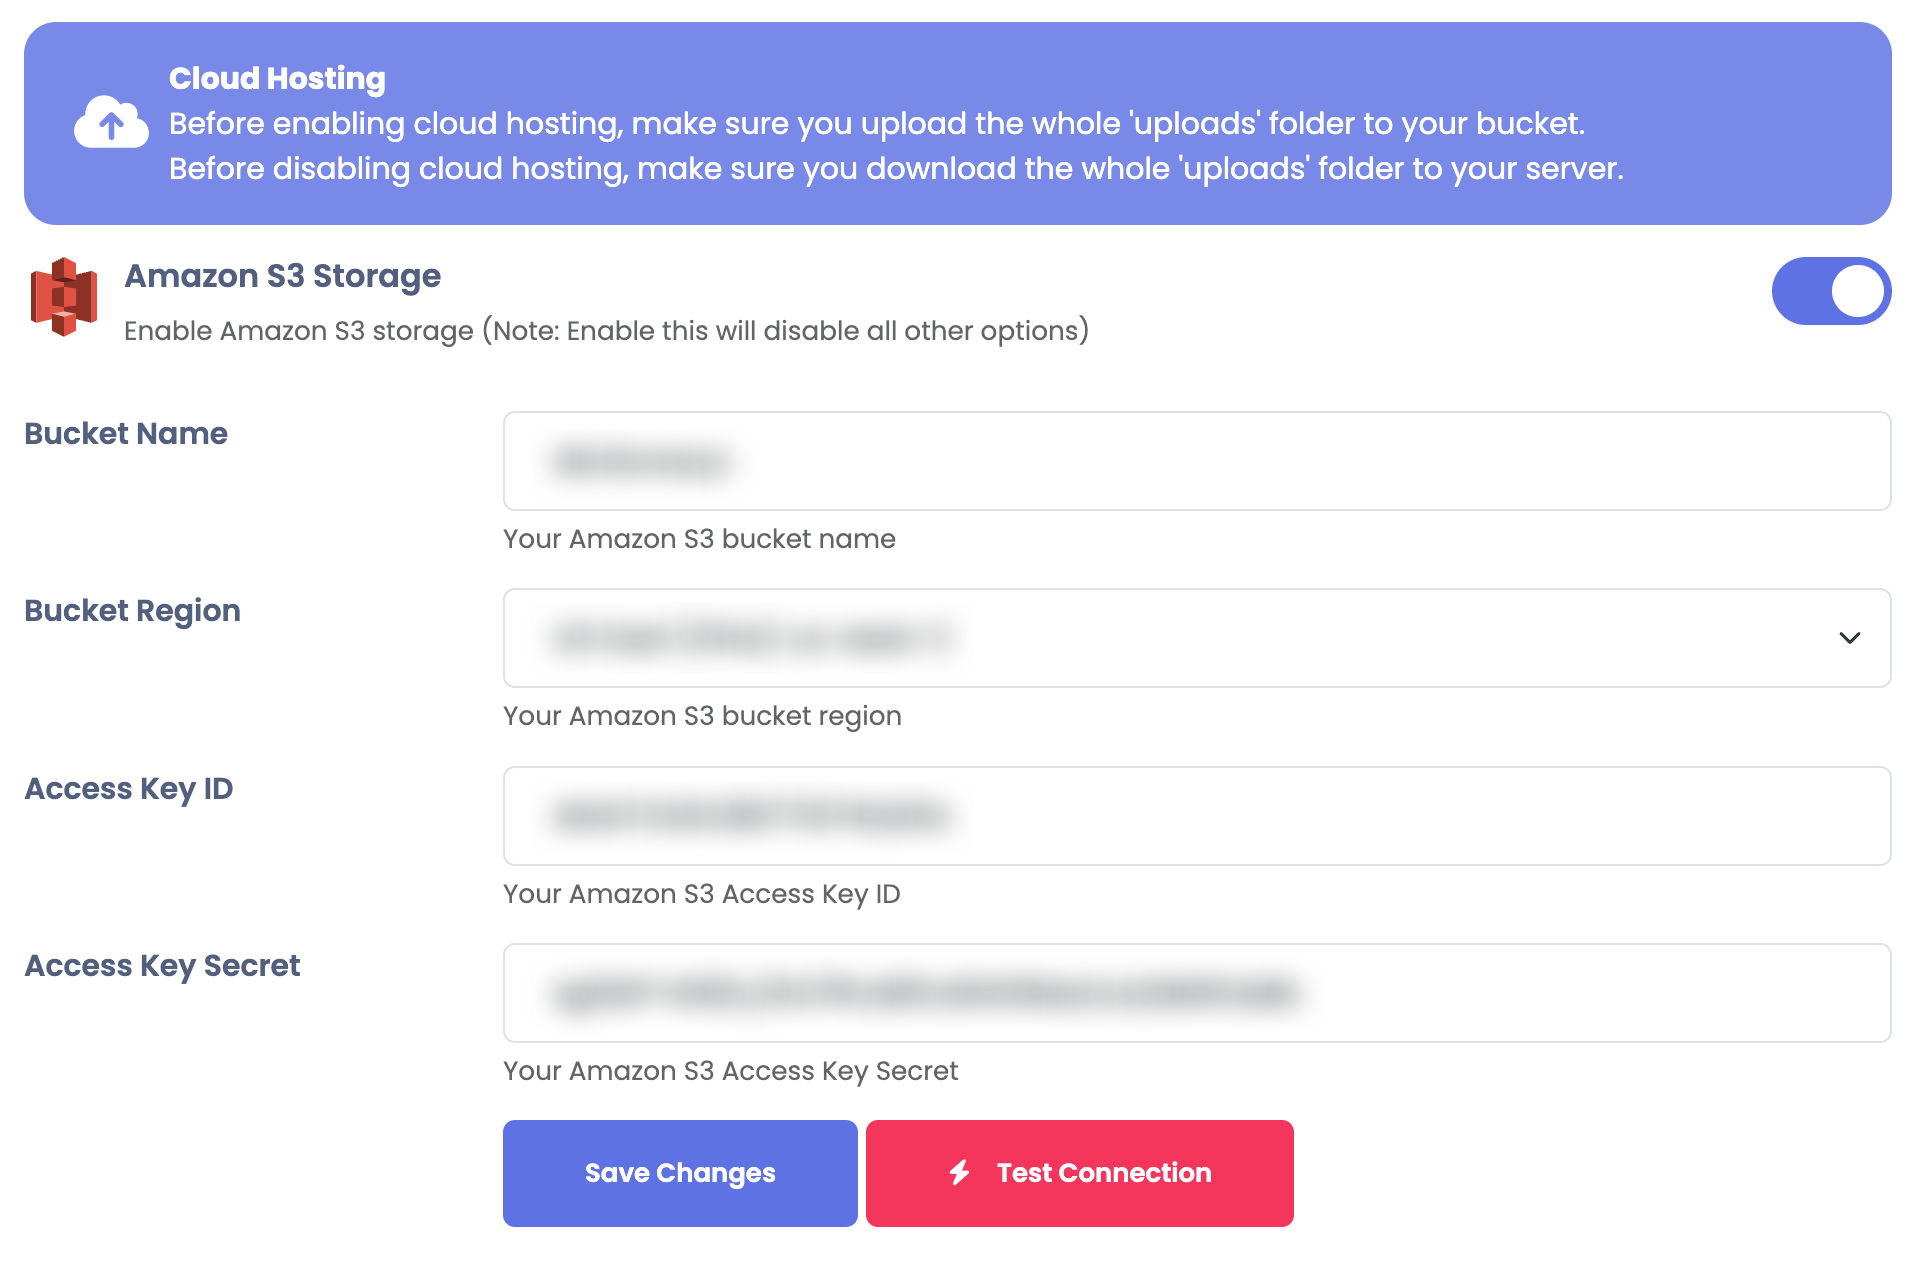Click the 'Enable Amazon S3 storage' description text
The width and height of the screenshot is (1912, 1270).
[x=606, y=331]
